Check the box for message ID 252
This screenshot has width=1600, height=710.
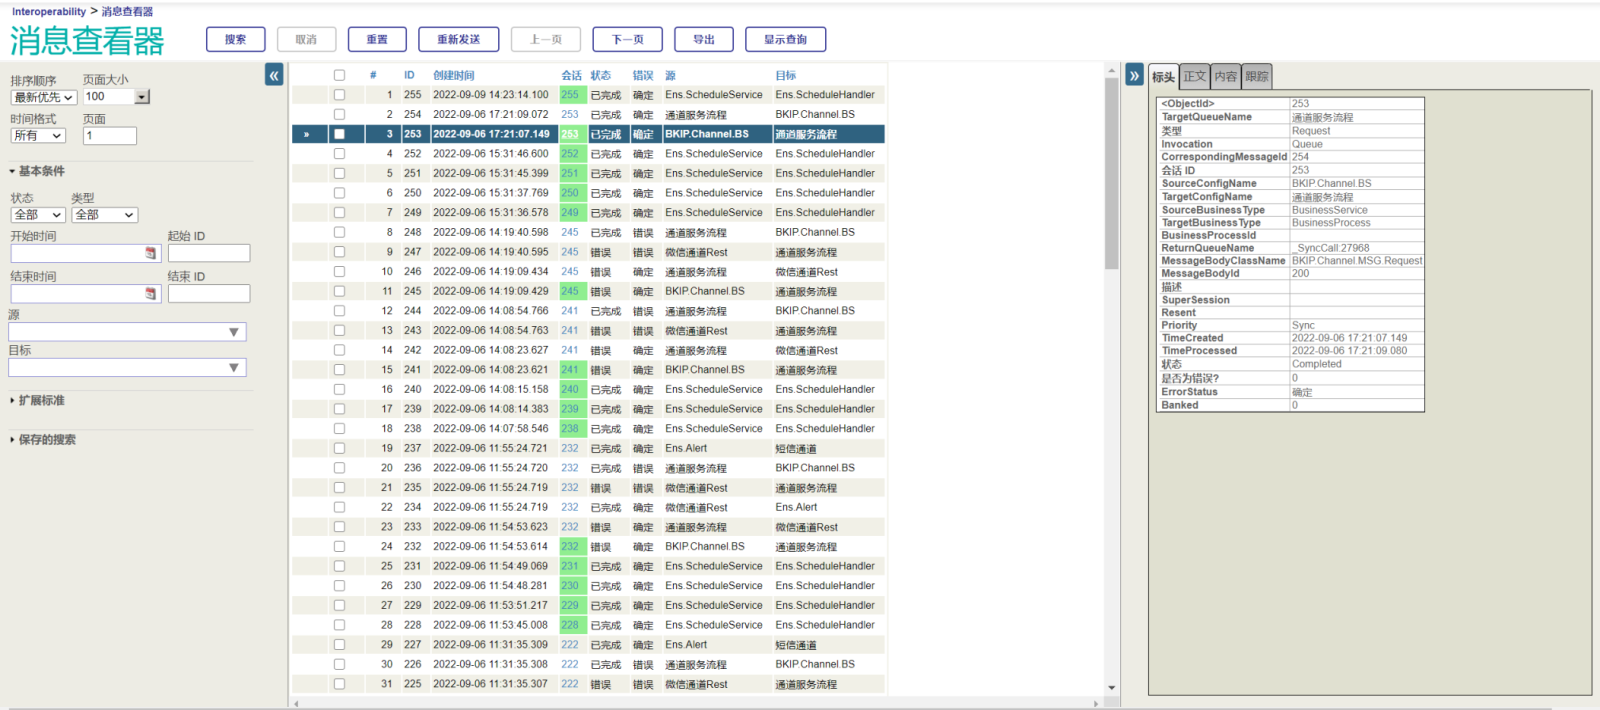339,154
